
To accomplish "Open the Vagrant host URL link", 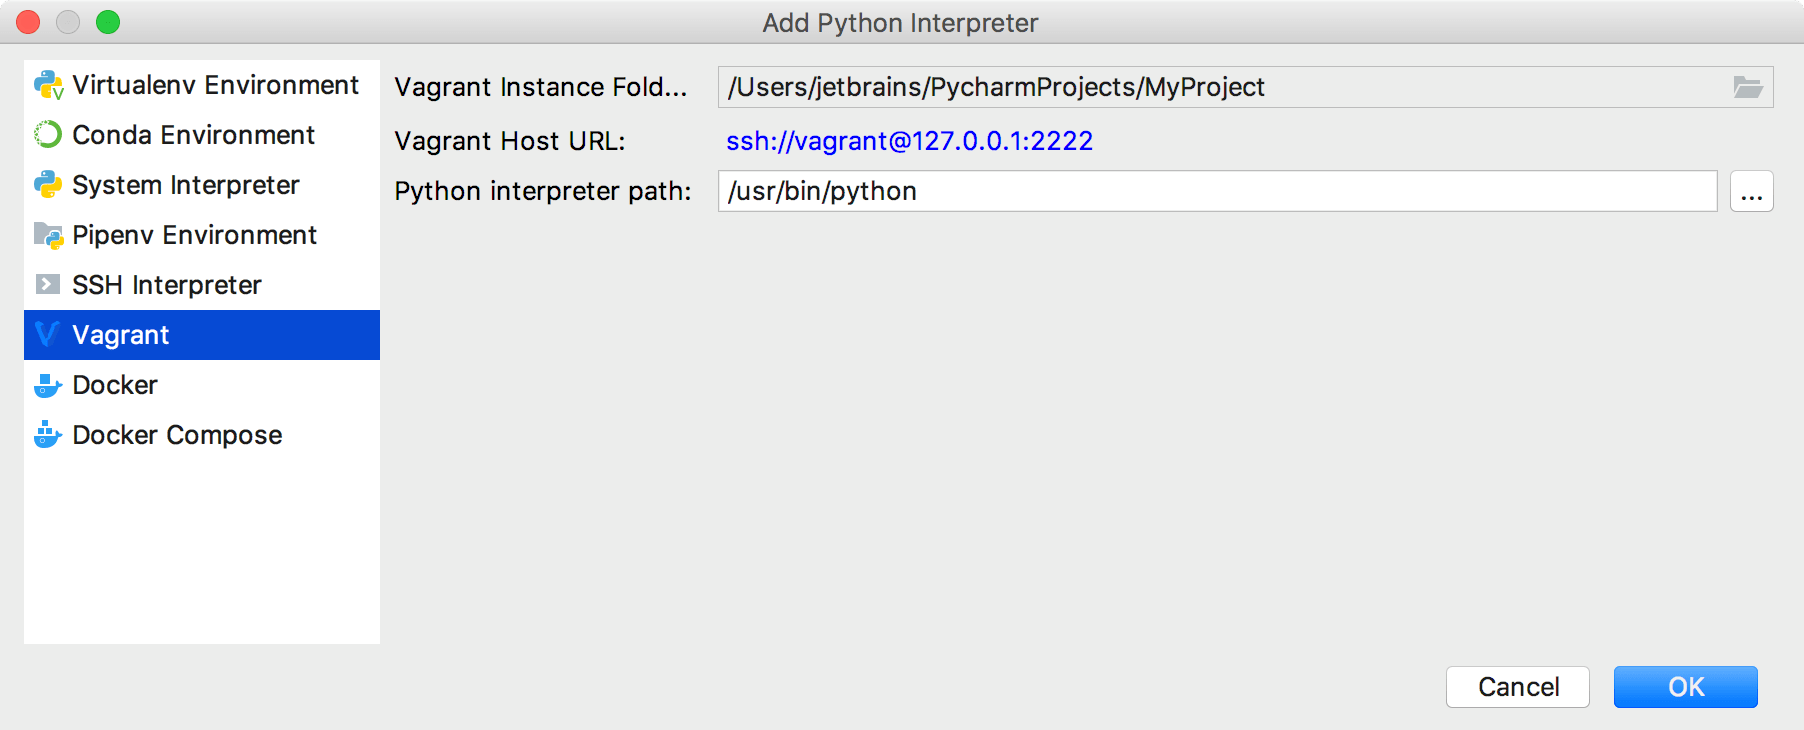I will coord(909,141).
